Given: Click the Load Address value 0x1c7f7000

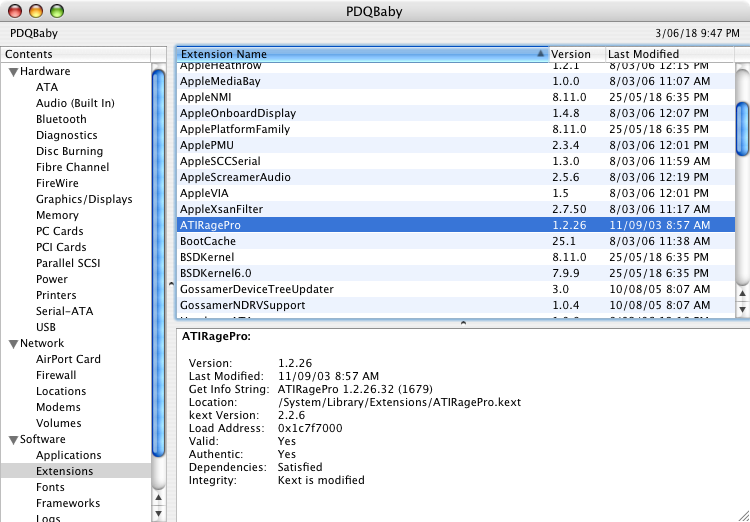Looking at the screenshot, I should 310,428.
